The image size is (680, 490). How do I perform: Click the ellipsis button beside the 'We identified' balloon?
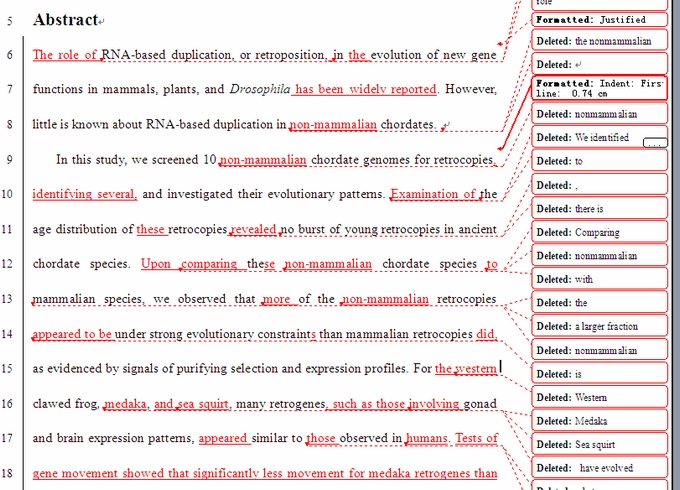(655, 143)
